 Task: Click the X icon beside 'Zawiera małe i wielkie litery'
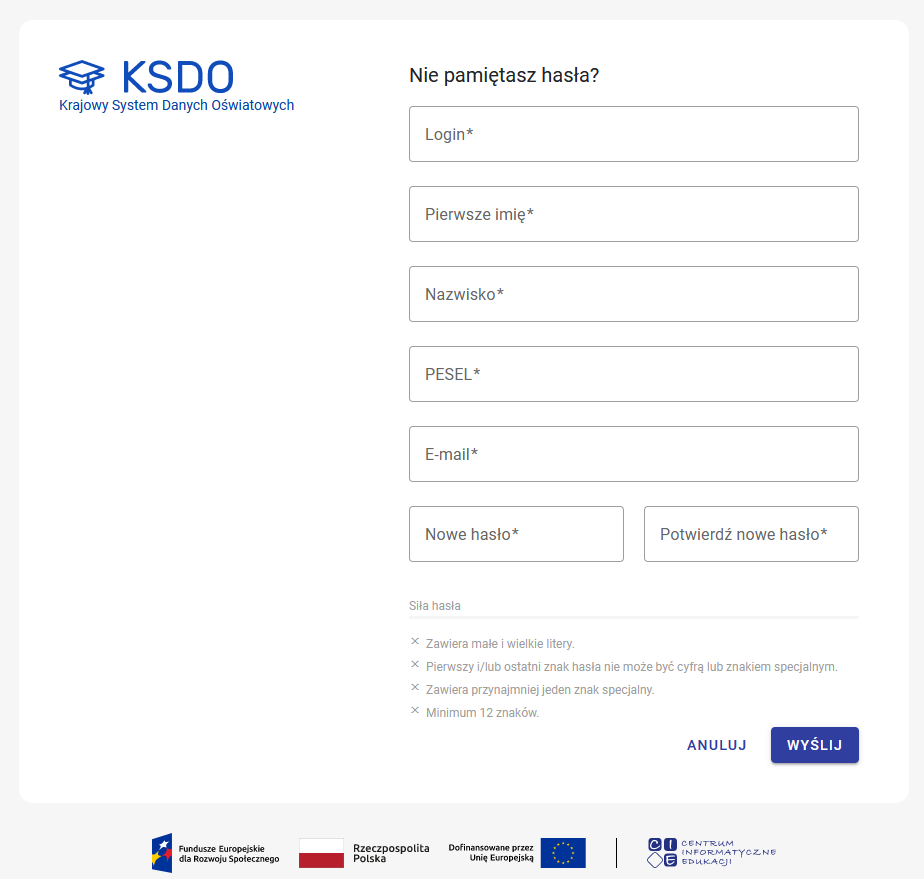pos(415,642)
